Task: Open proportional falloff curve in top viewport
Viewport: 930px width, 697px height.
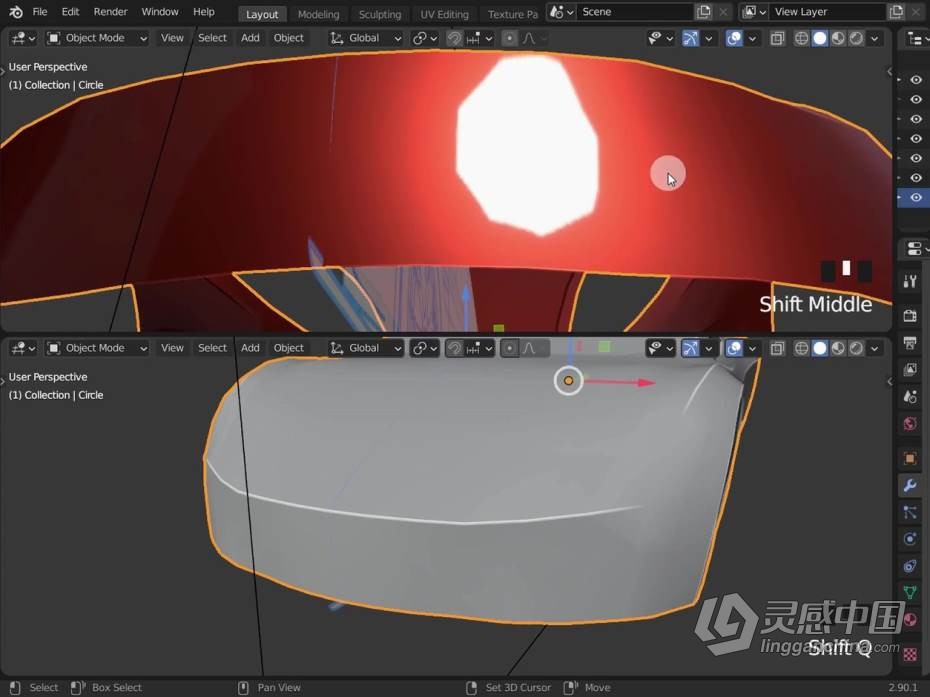Action: coord(533,39)
